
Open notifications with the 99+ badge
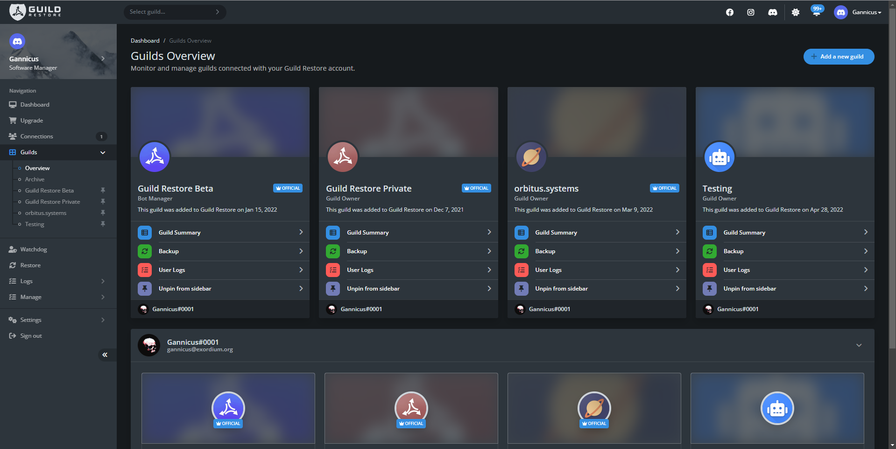tap(817, 11)
